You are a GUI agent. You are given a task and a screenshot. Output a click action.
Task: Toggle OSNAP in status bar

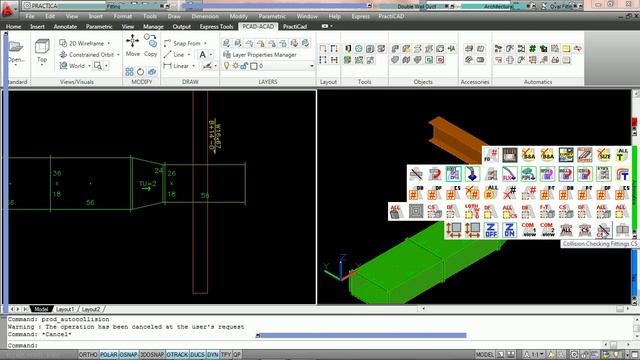(x=129, y=355)
